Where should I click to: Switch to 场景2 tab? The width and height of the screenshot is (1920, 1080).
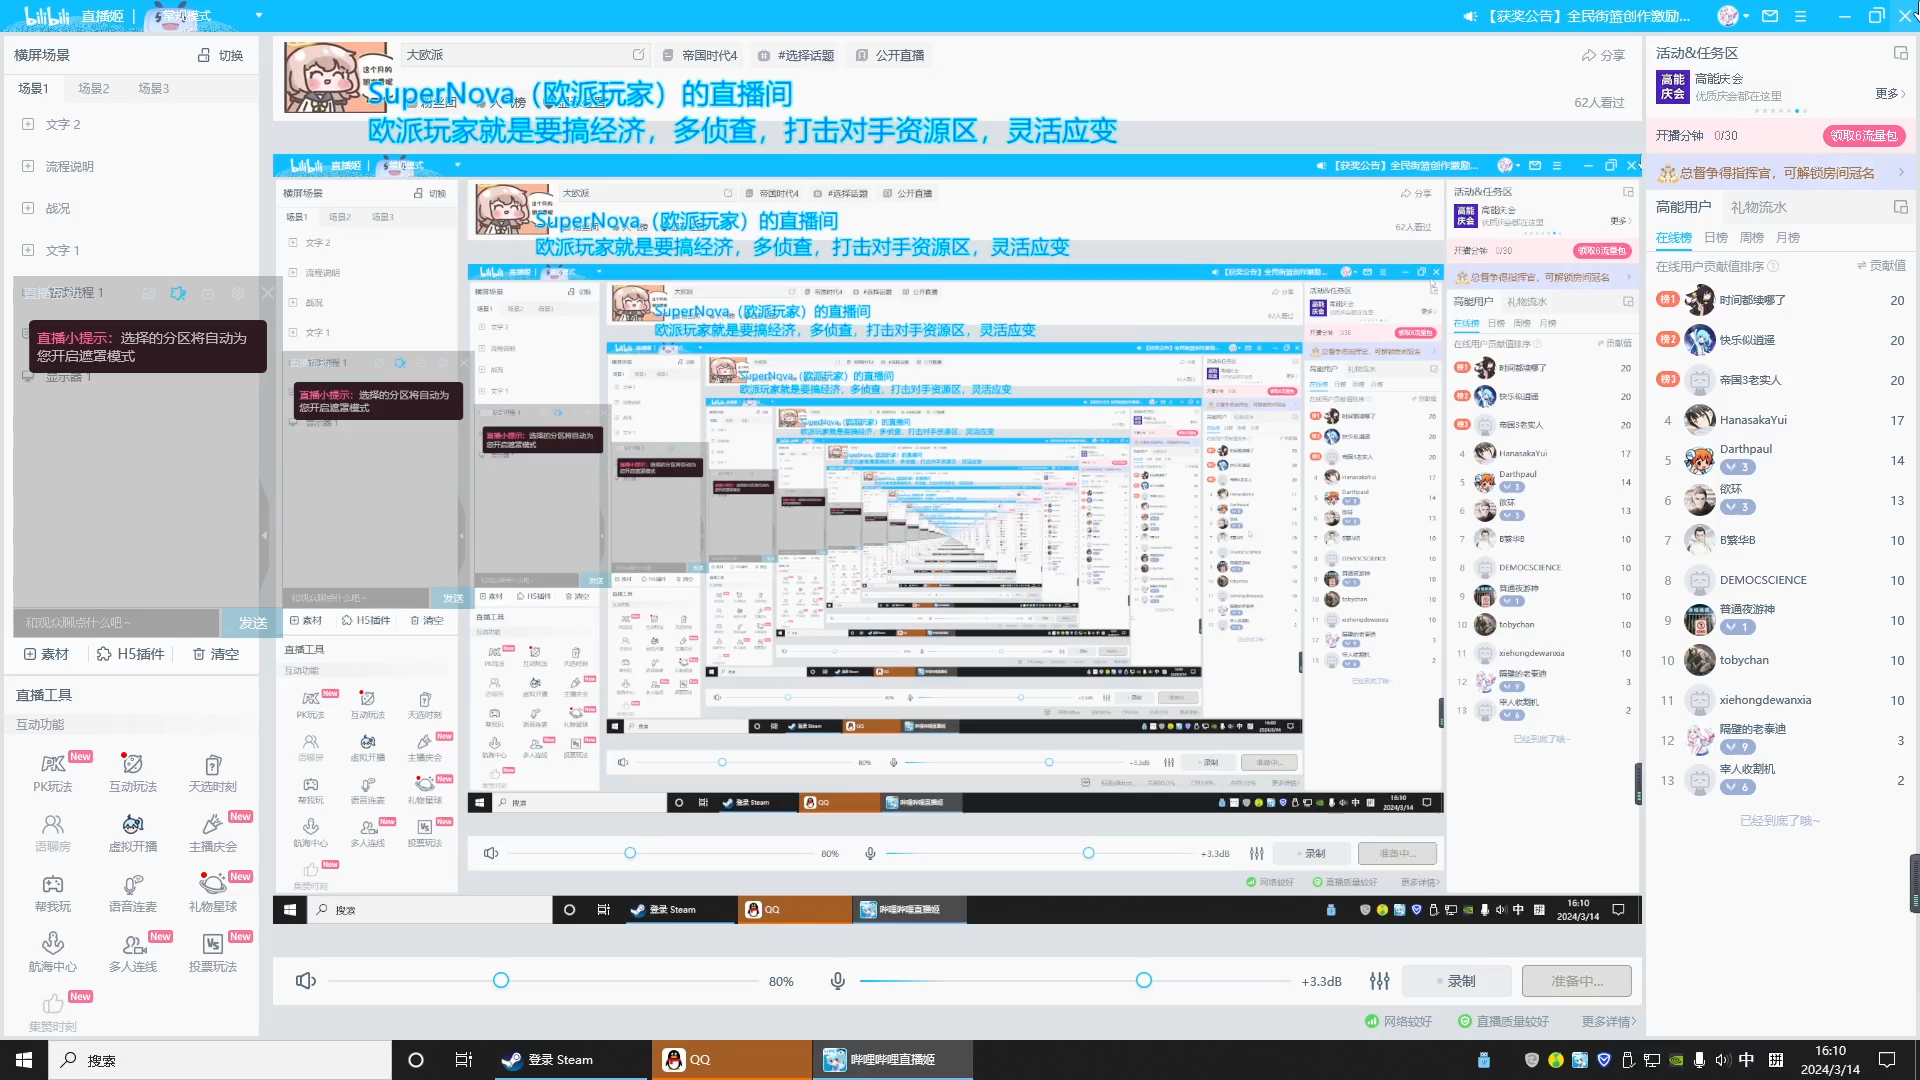tap(94, 88)
